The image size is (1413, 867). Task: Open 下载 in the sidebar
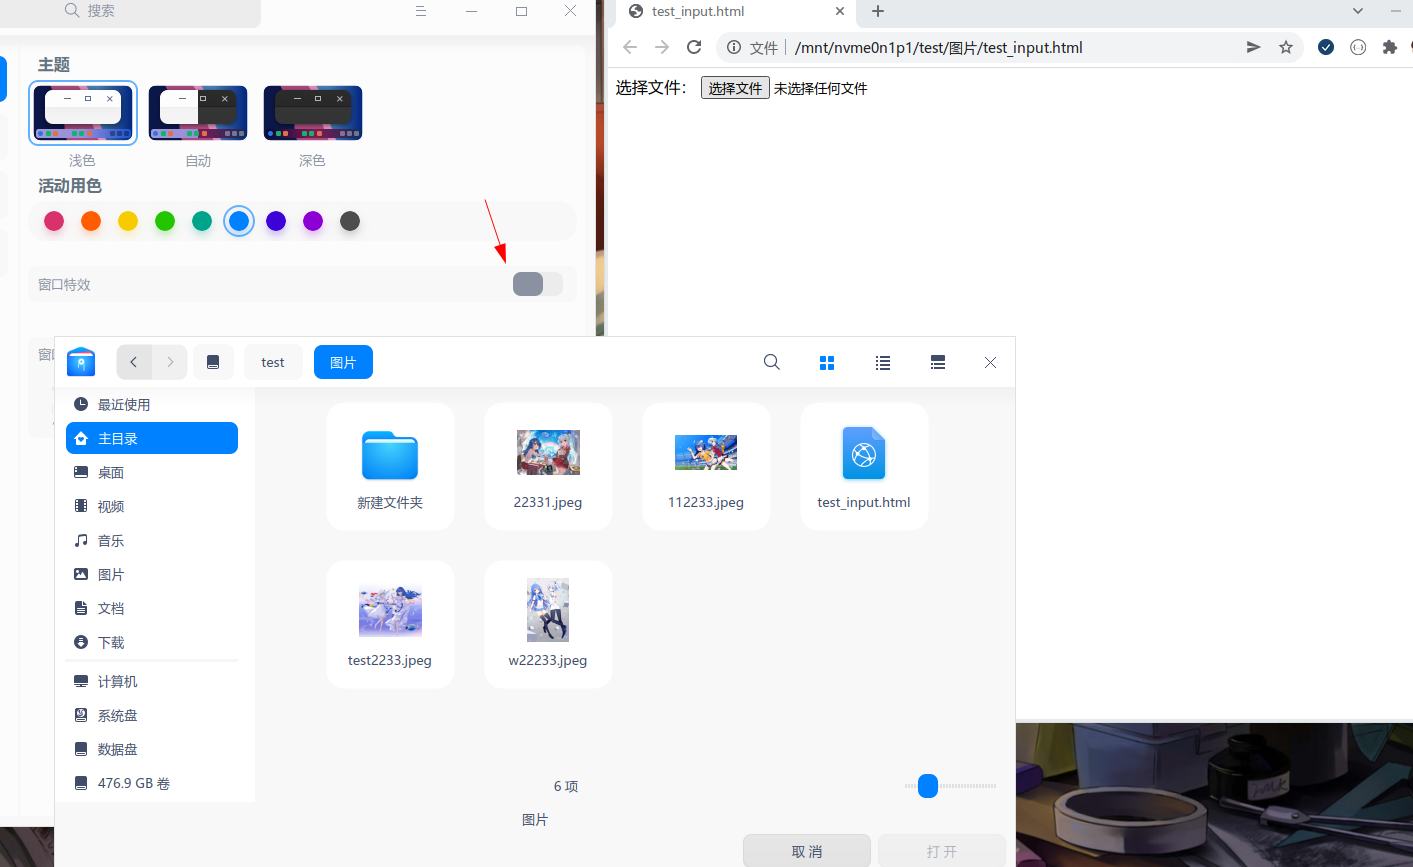152,642
